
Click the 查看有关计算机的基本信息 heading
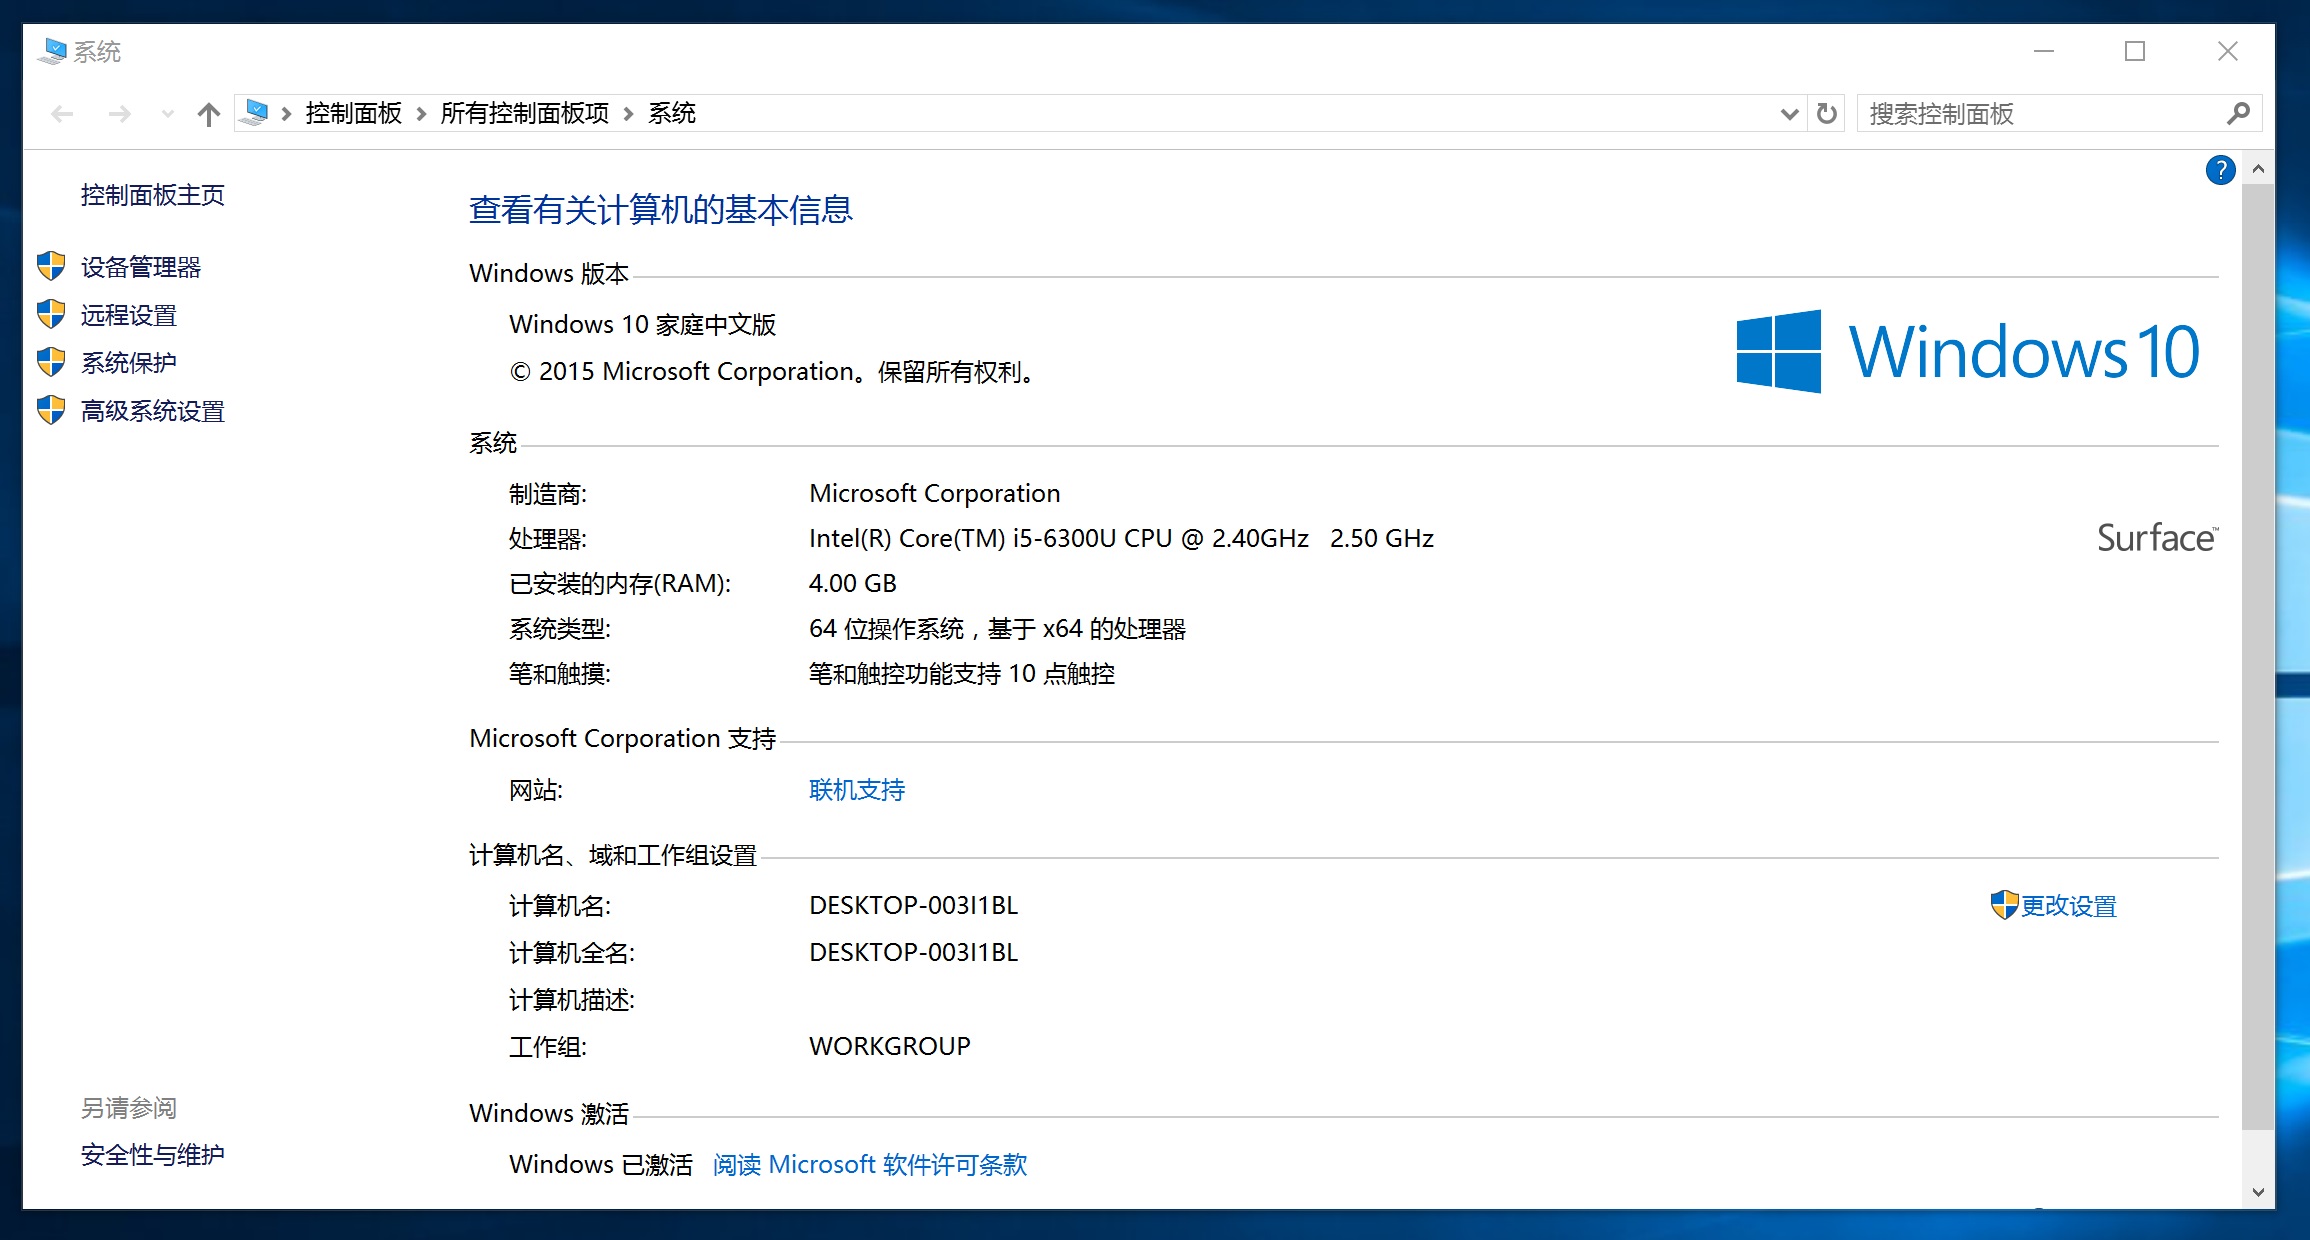(x=661, y=210)
